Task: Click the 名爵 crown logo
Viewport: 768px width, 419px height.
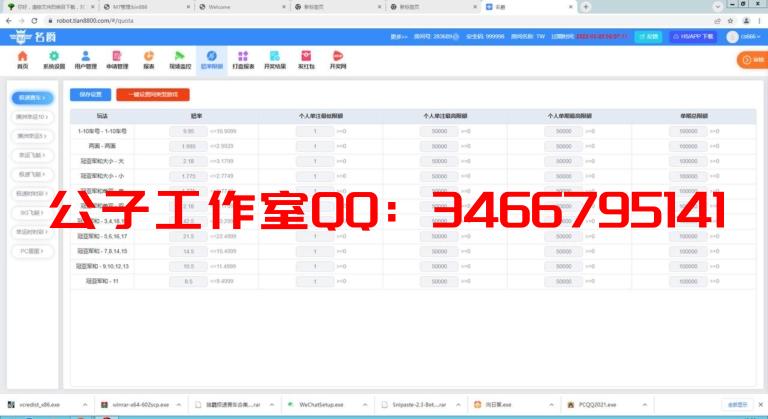Action: (33, 37)
